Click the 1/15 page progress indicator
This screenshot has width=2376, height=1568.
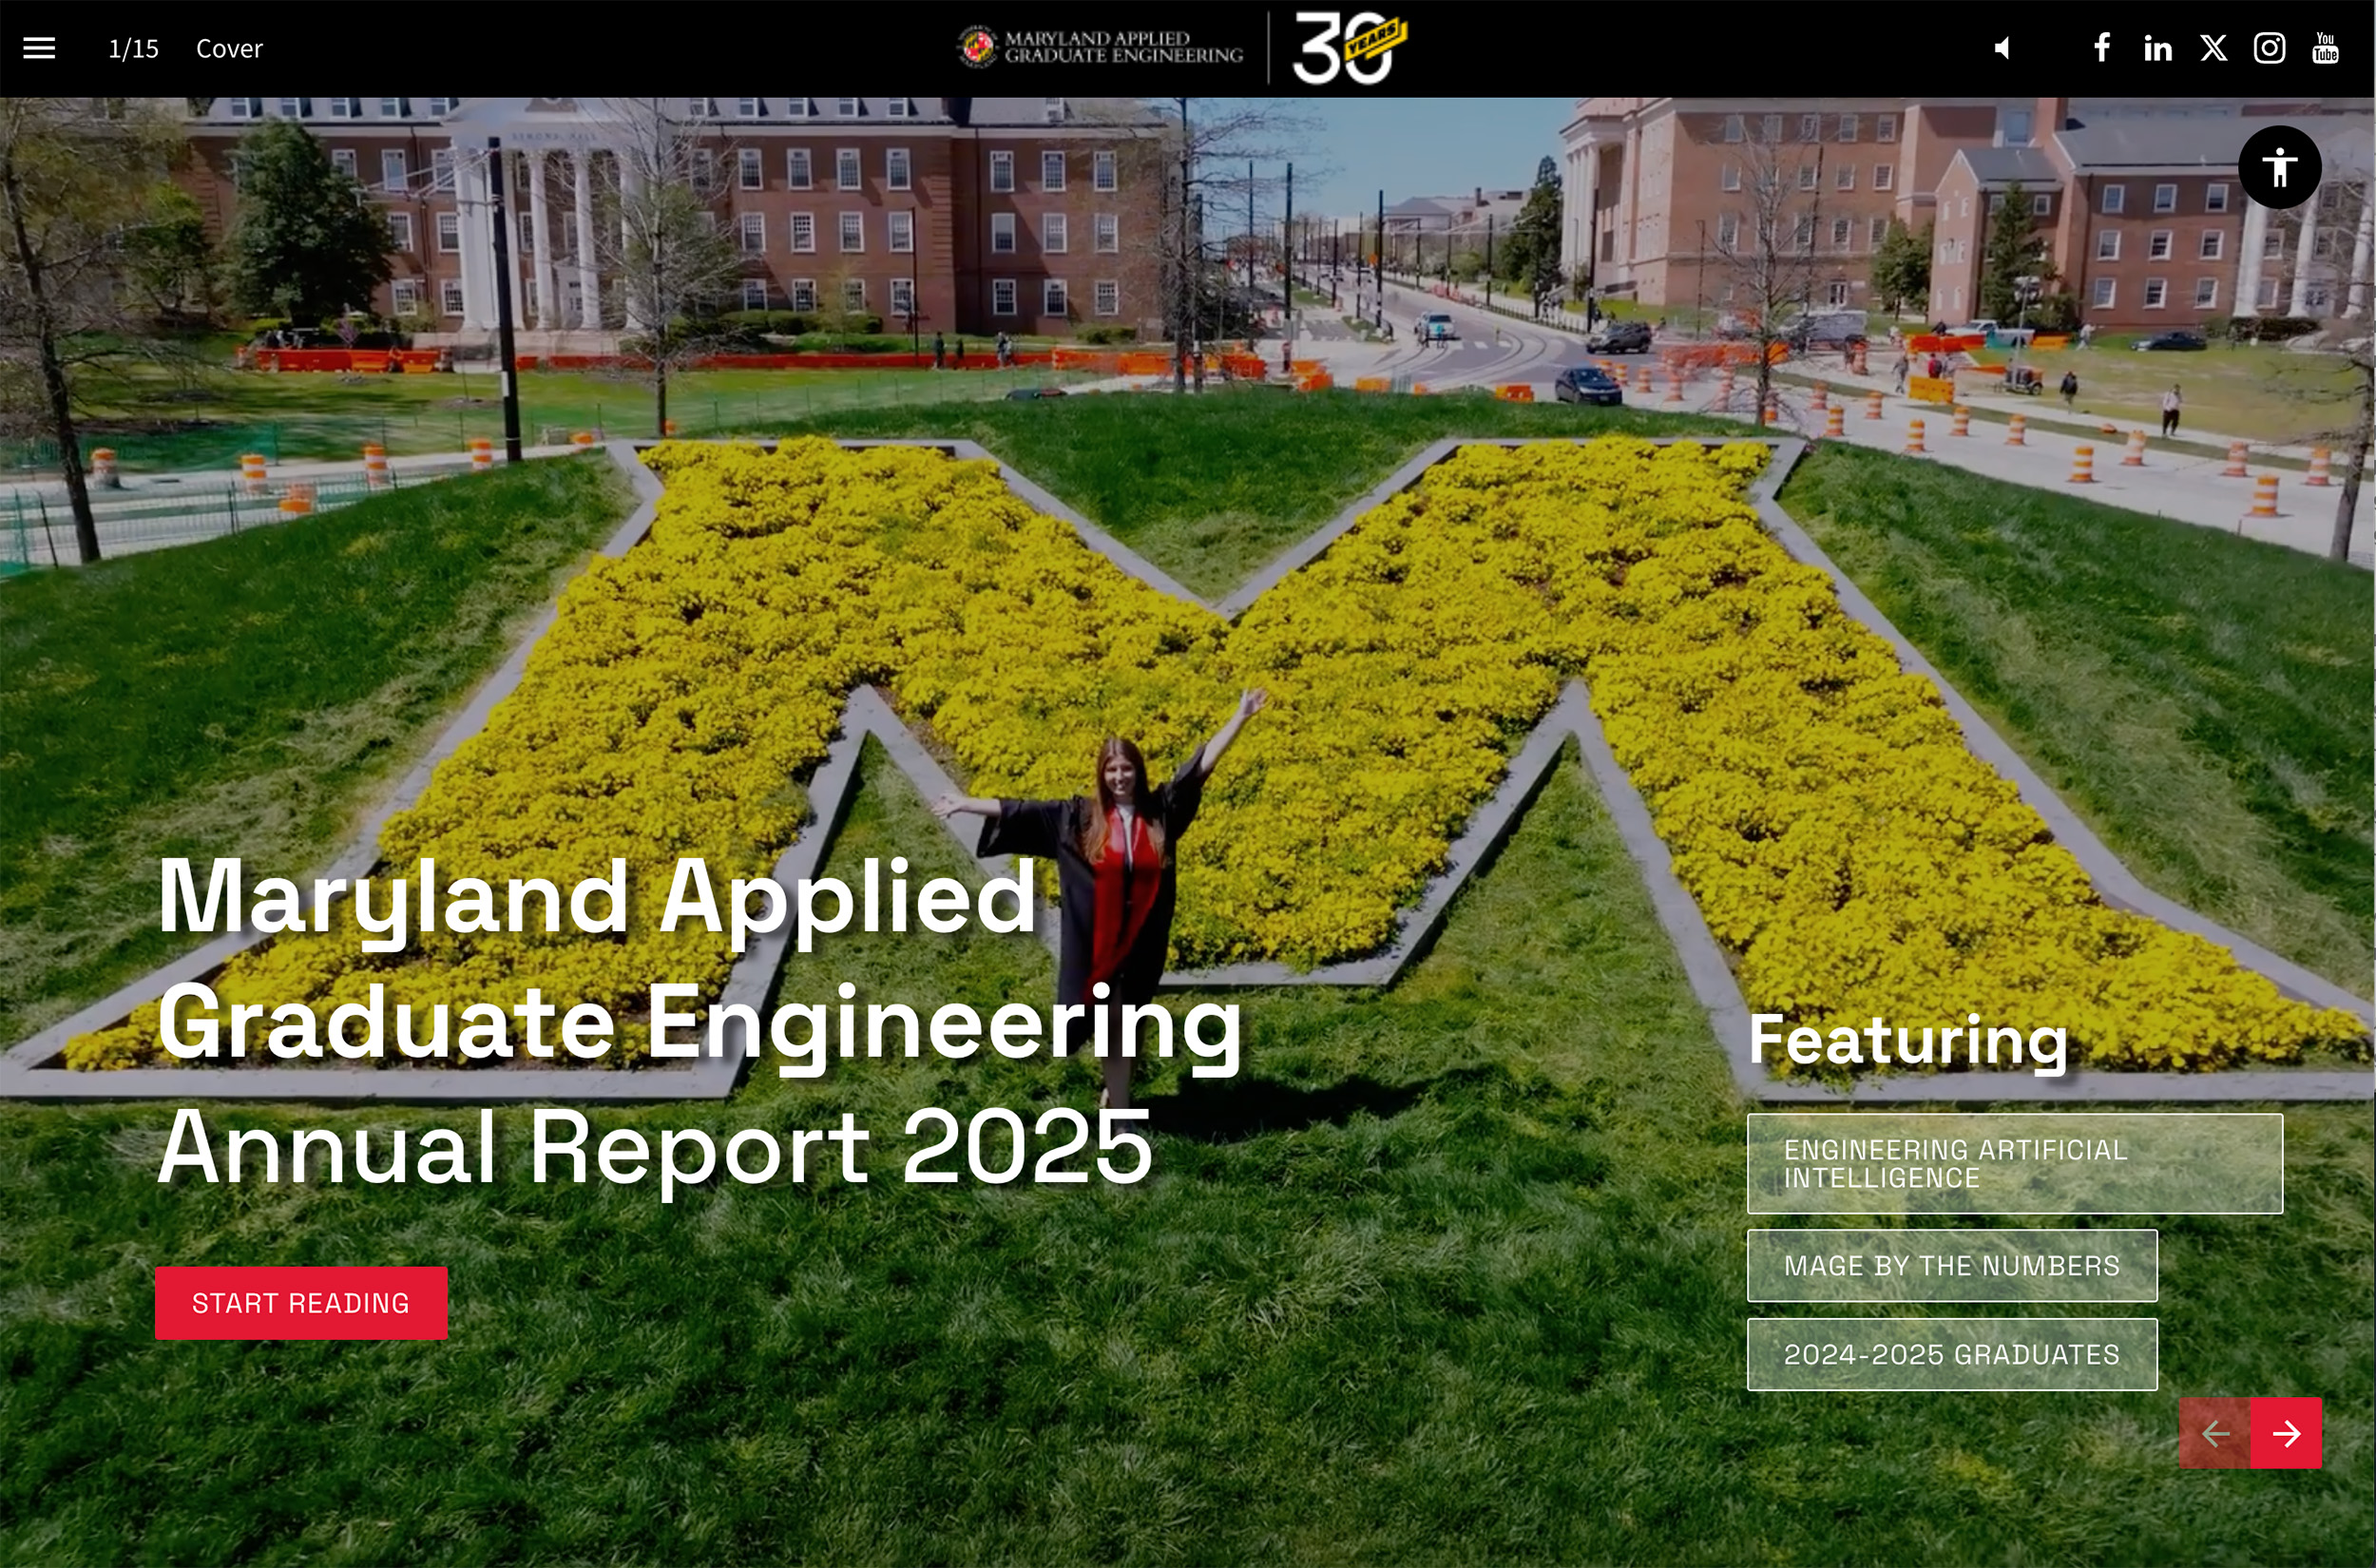coord(133,48)
